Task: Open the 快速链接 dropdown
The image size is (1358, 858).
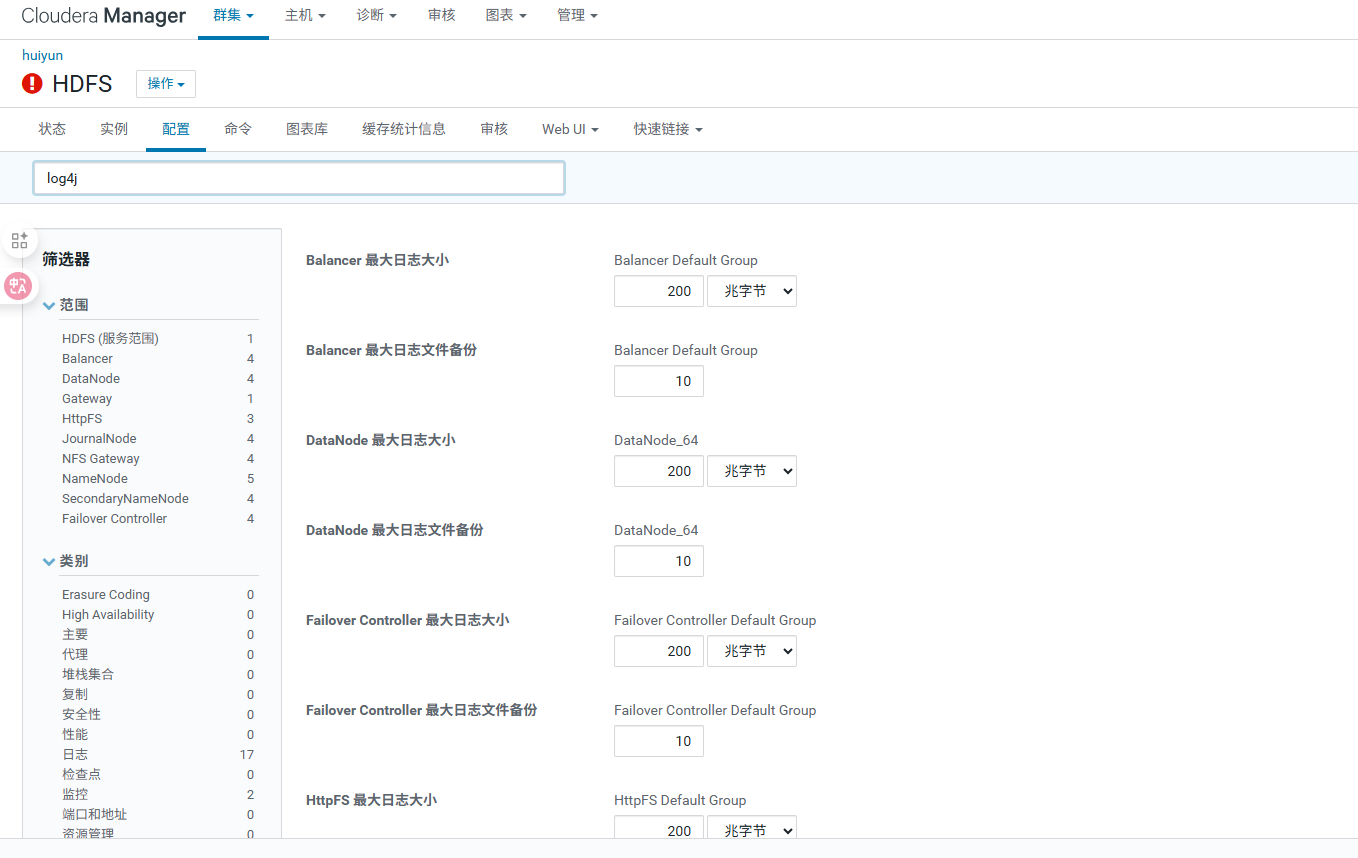Action: coord(667,129)
